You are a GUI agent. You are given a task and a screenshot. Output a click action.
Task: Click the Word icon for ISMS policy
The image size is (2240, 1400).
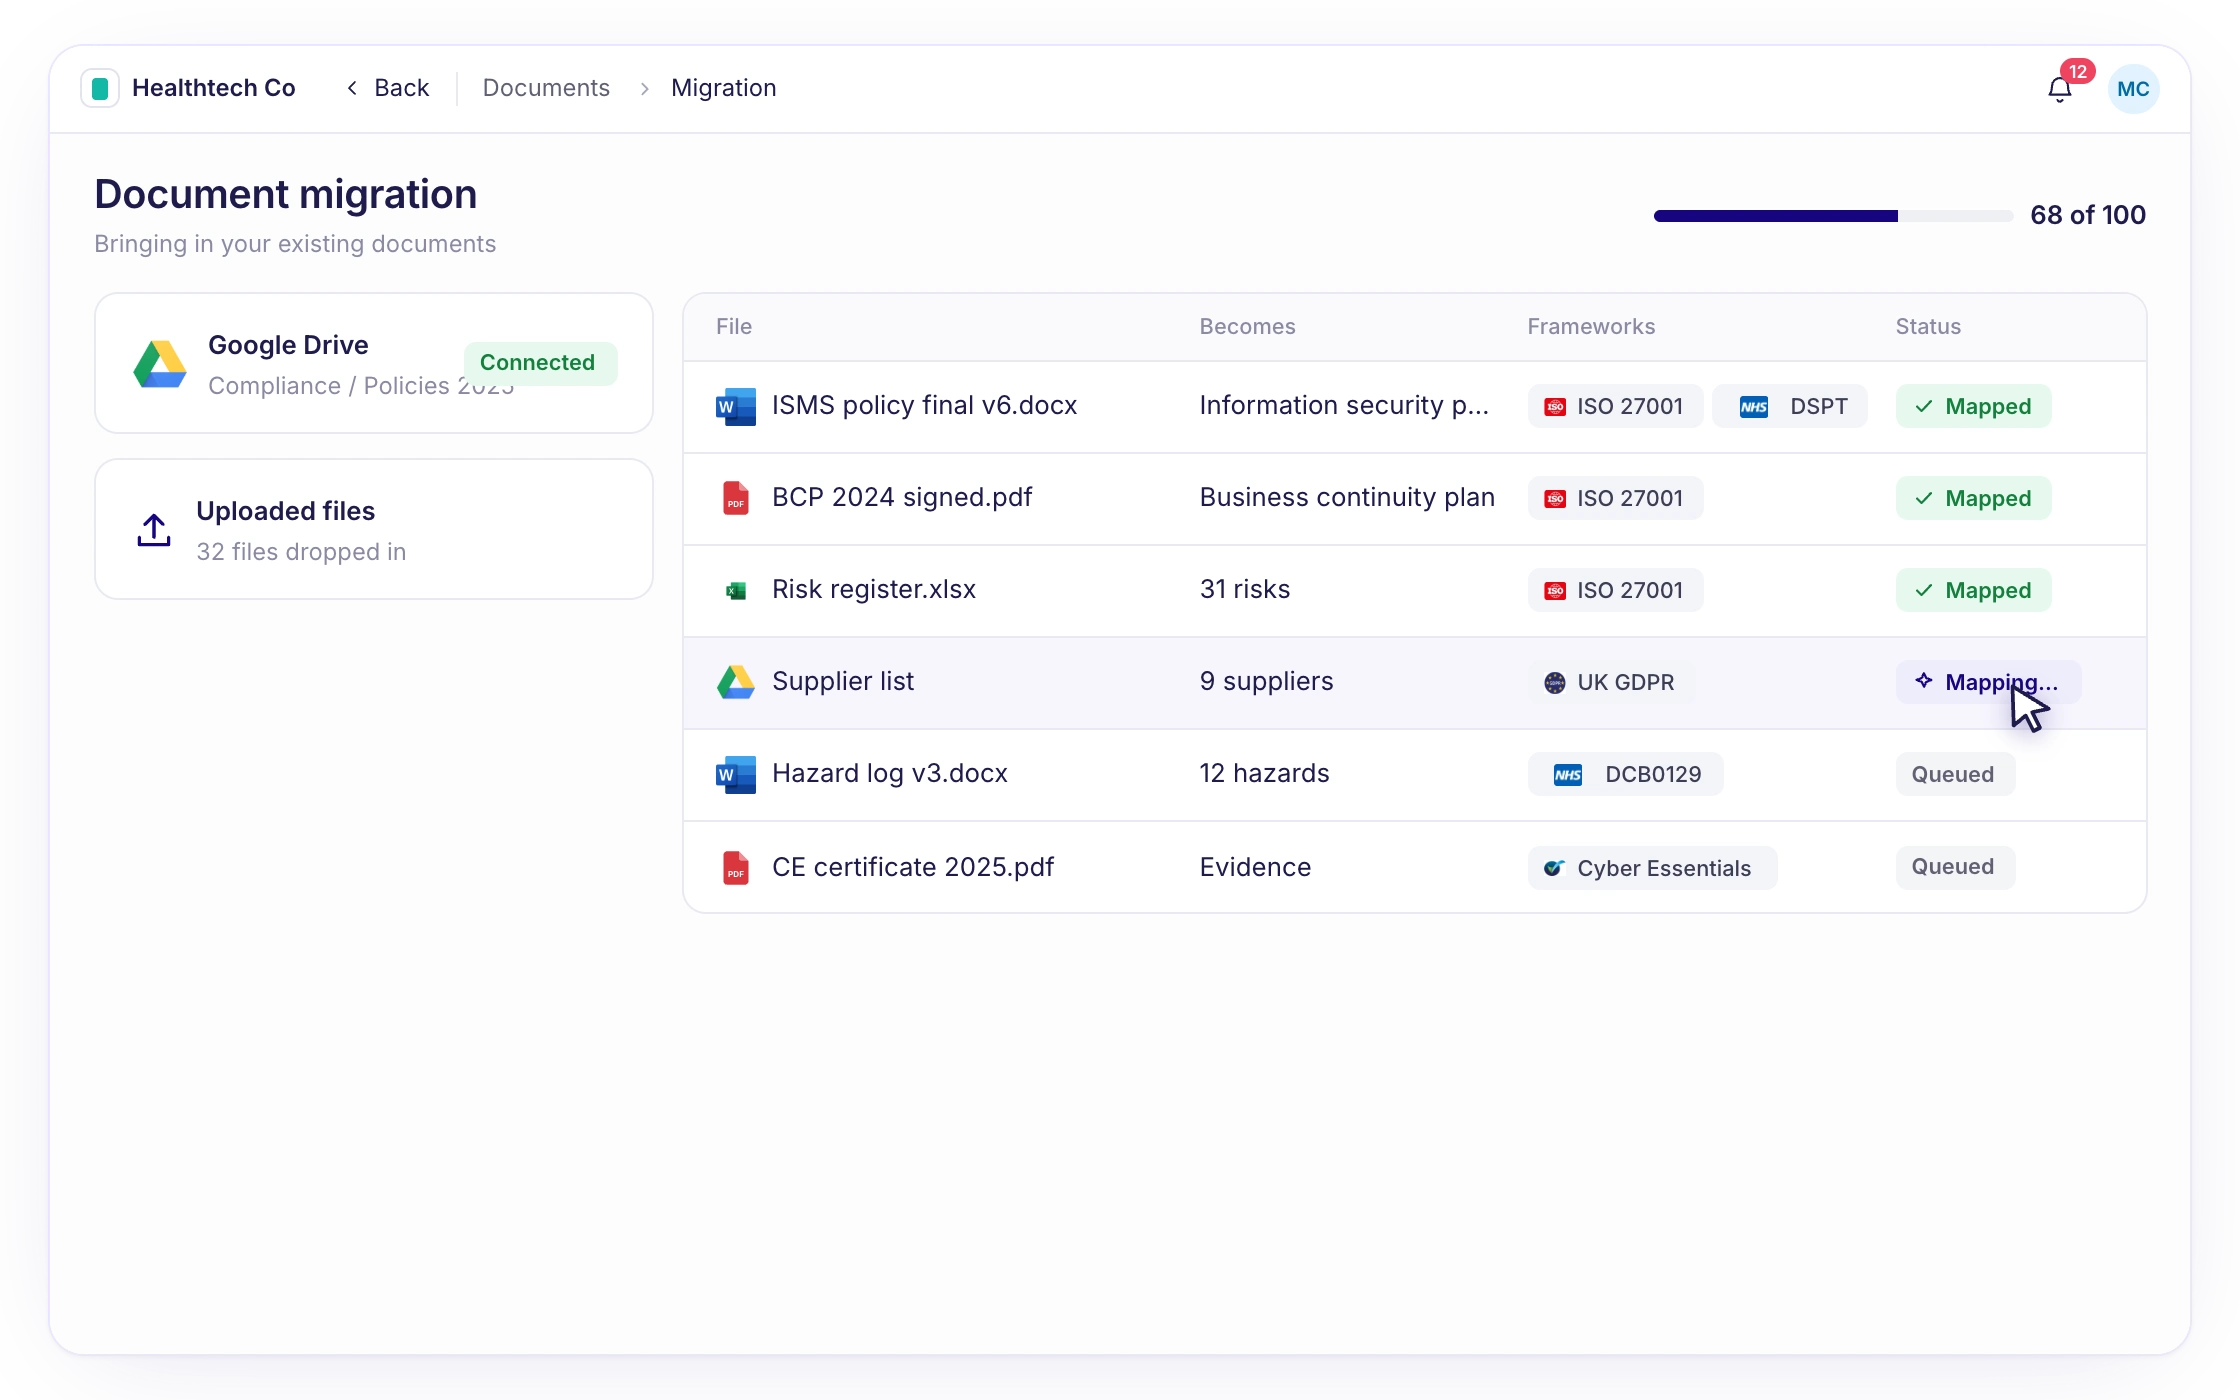(736, 406)
